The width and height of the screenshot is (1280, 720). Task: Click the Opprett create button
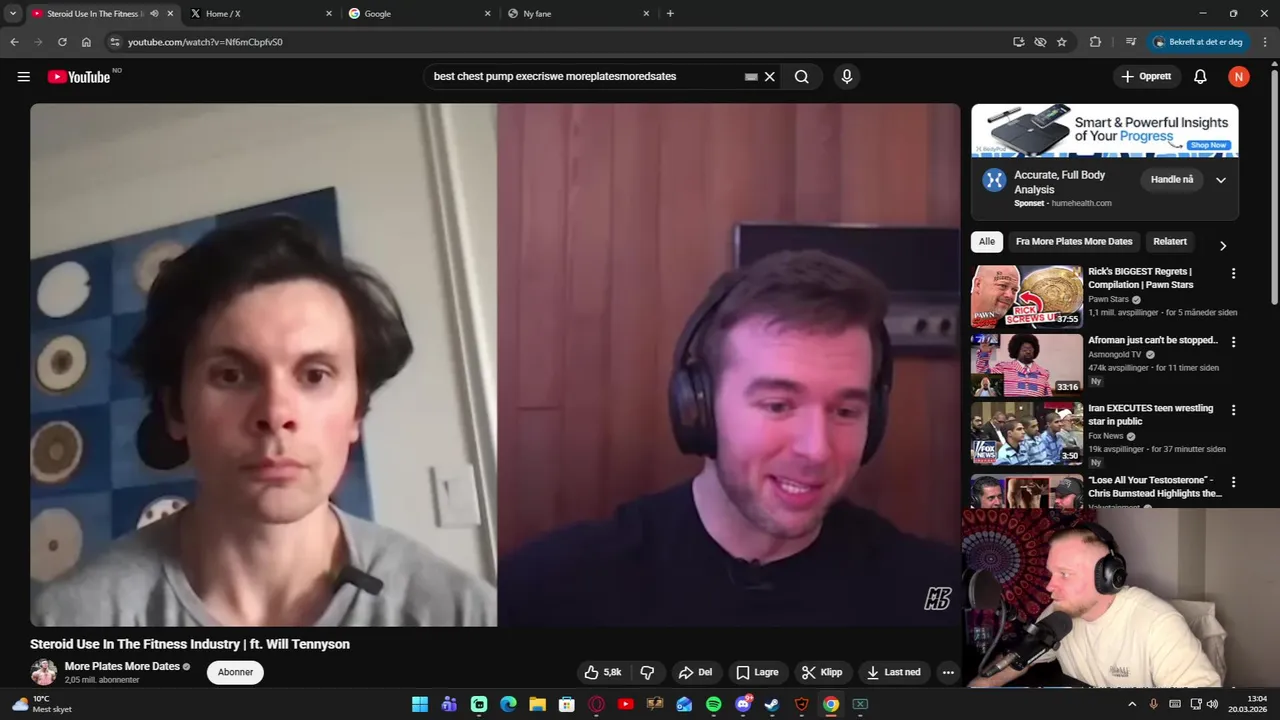[x=1146, y=77]
